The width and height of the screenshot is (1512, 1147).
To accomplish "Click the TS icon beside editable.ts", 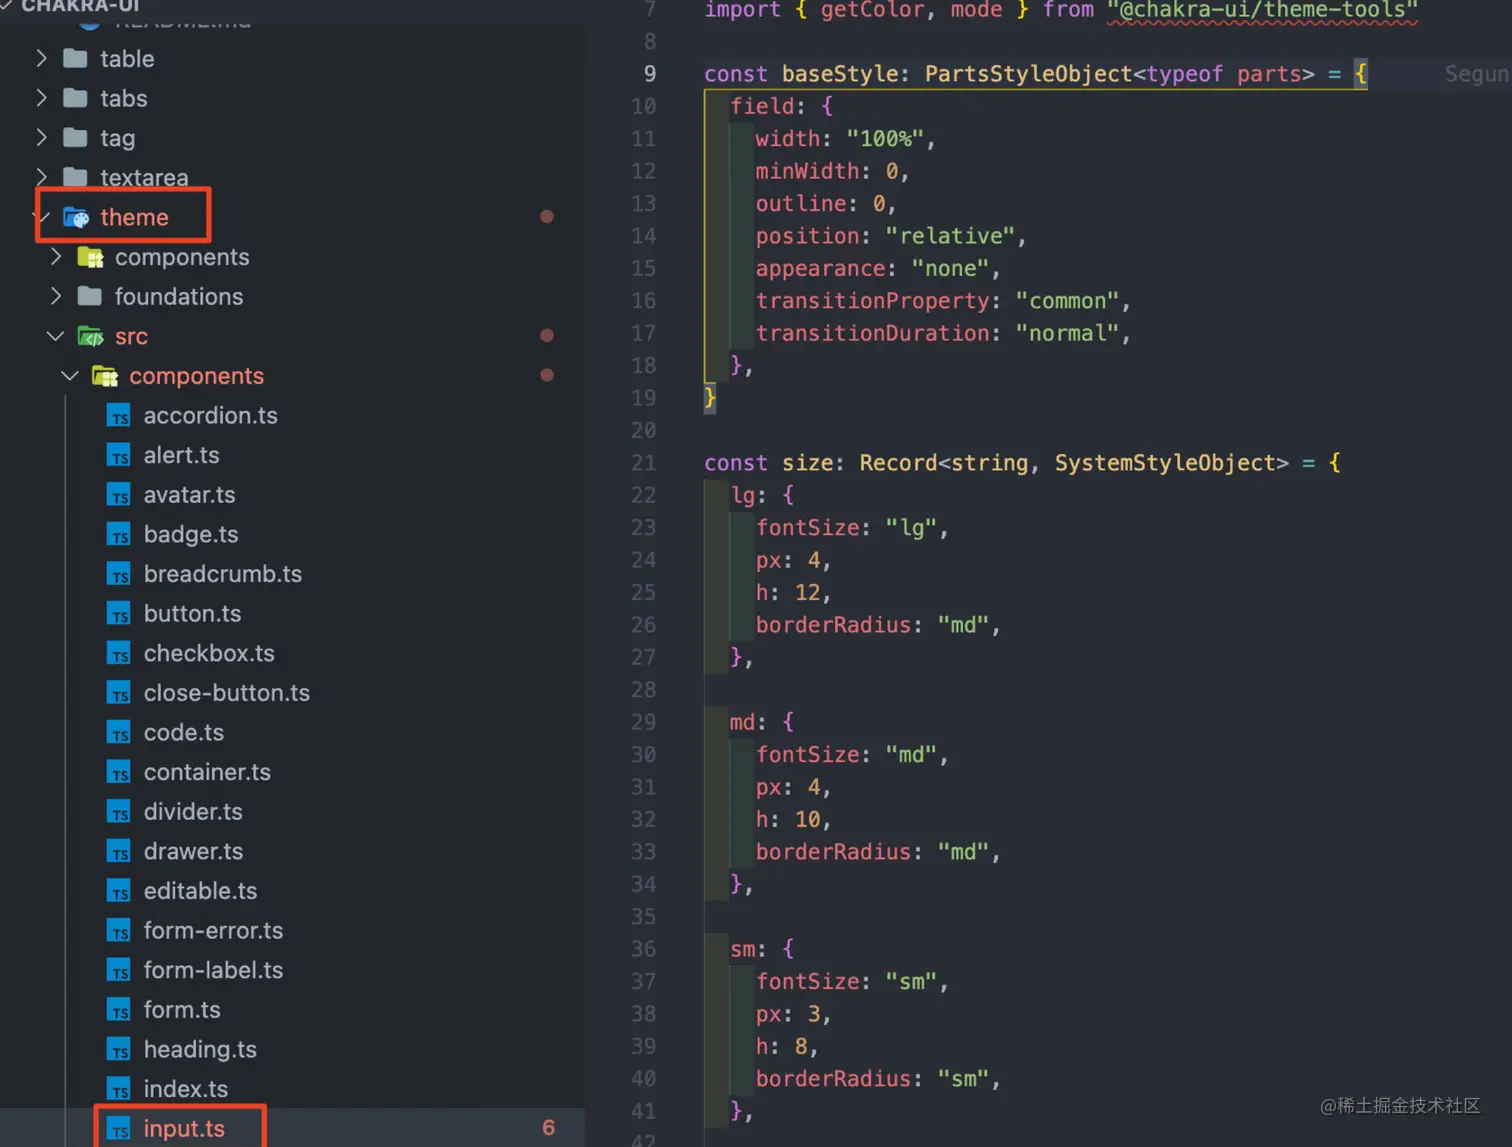I will coord(119,891).
